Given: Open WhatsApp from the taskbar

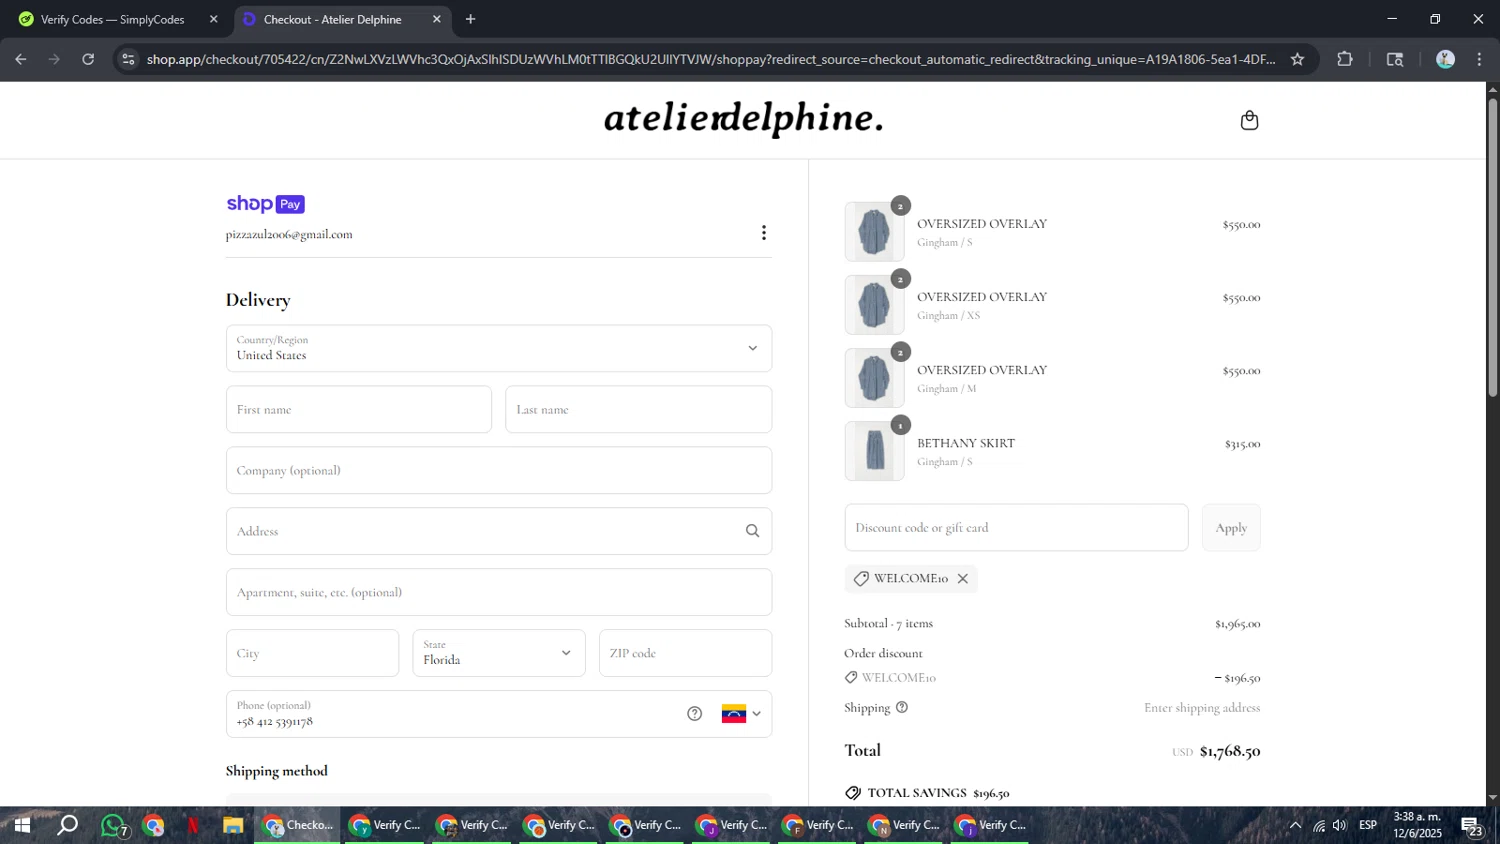Looking at the screenshot, I should (113, 825).
